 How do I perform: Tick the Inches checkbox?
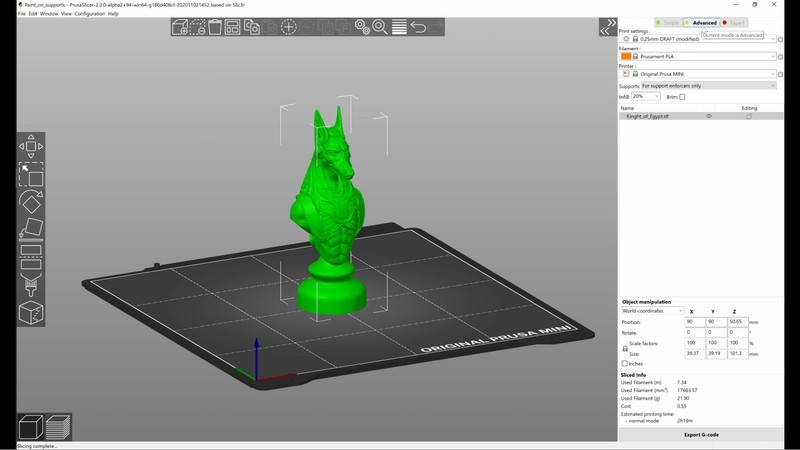(626, 364)
